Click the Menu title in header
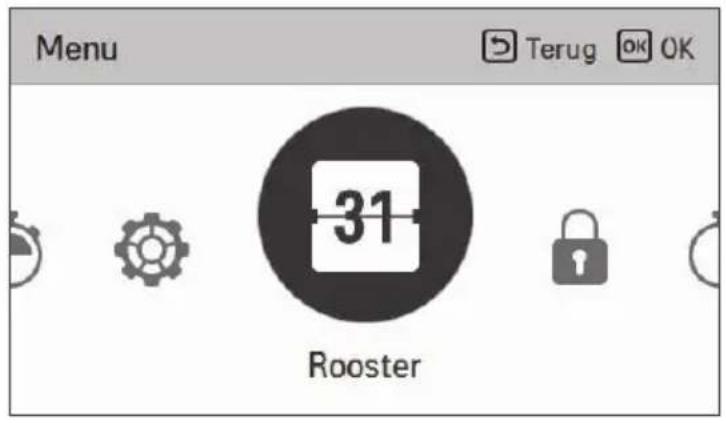 coord(76,48)
